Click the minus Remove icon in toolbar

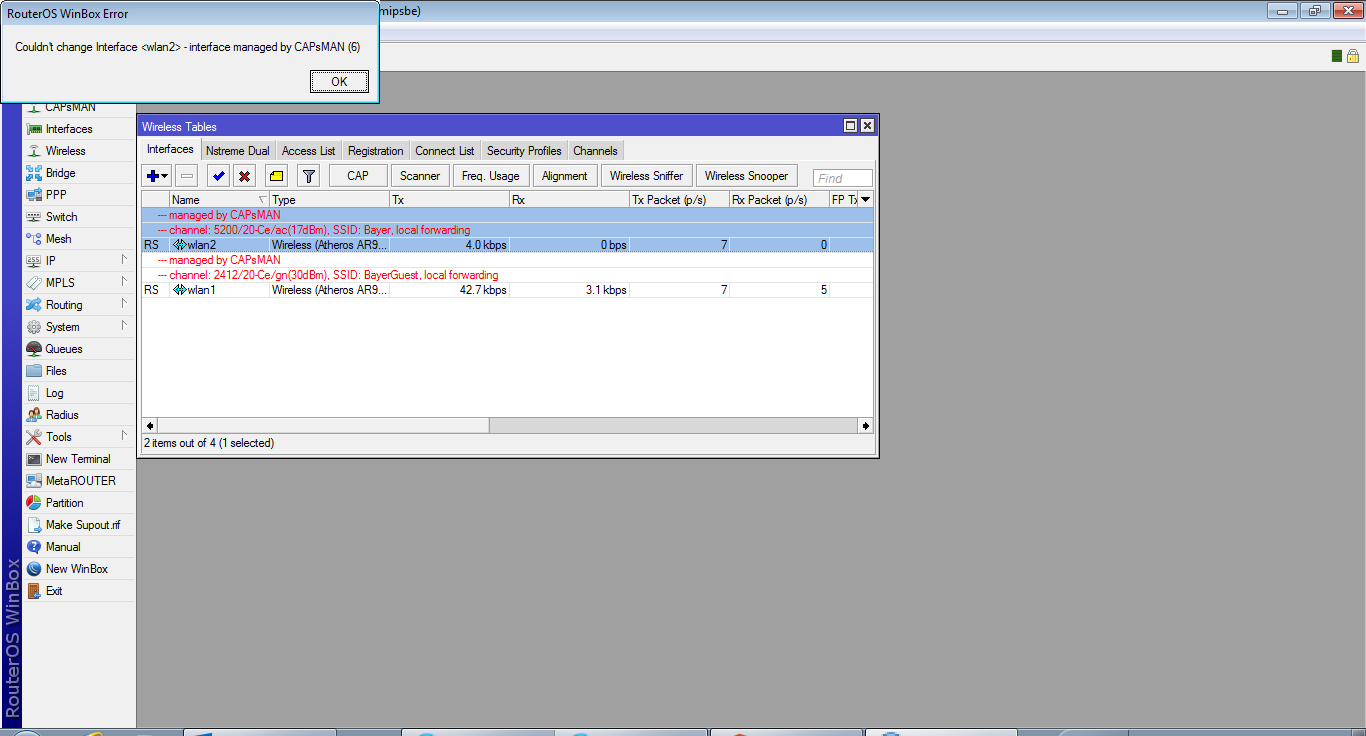pos(187,176)
